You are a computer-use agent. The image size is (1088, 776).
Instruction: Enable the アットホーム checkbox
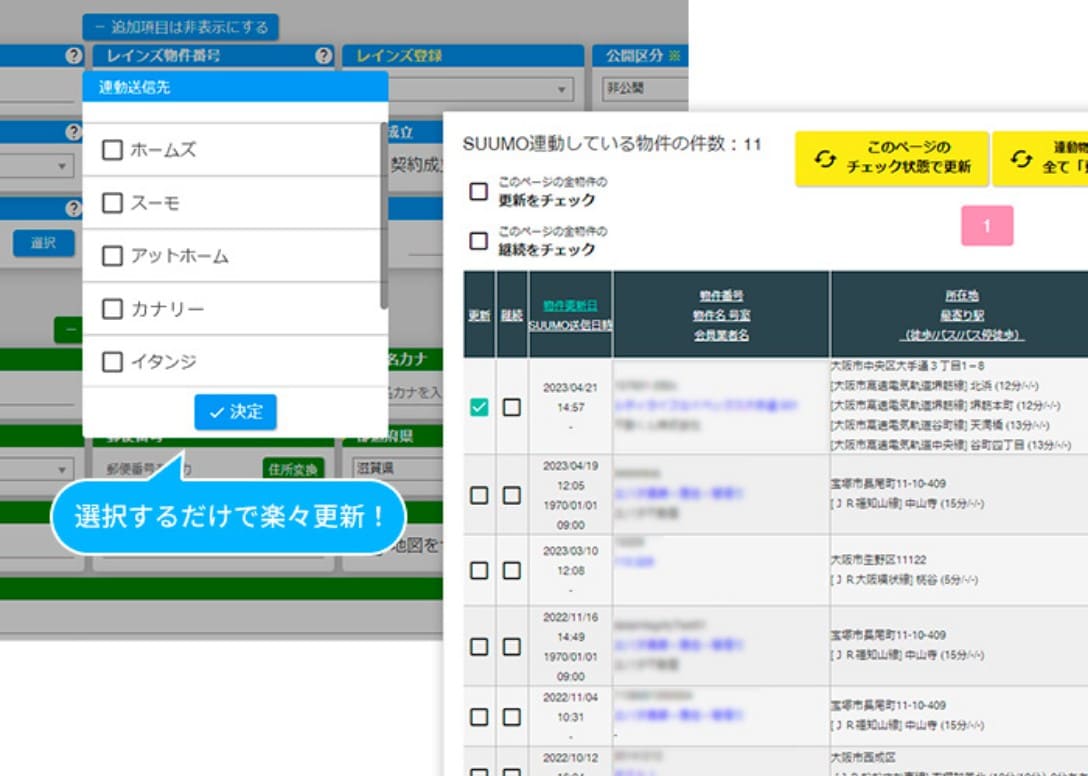point(112,255)
